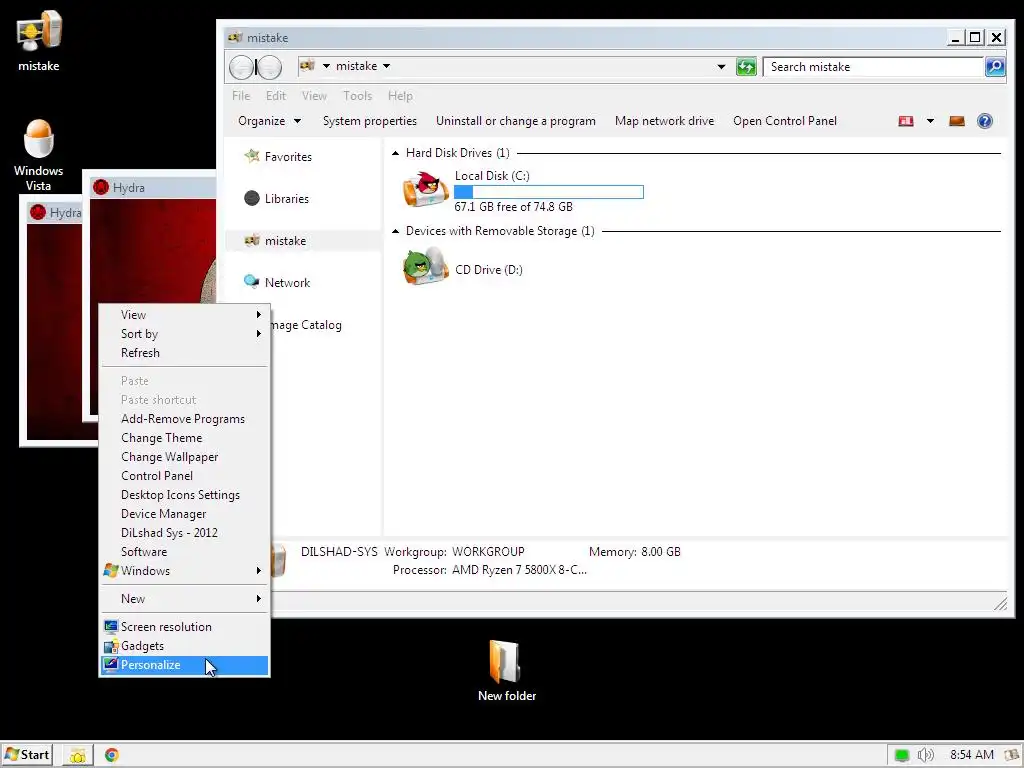This screenshot has height=768, width=1024.
Task: Click the taskbar clock 8:54 AM
Action: point(972,755)
